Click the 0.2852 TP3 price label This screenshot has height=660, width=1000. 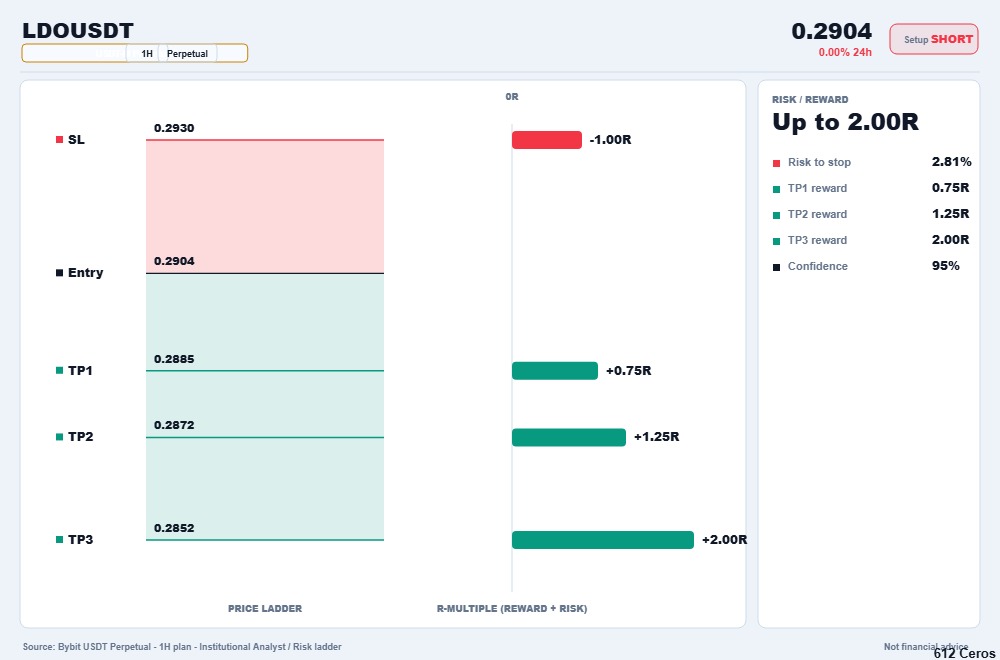point(174,528)
